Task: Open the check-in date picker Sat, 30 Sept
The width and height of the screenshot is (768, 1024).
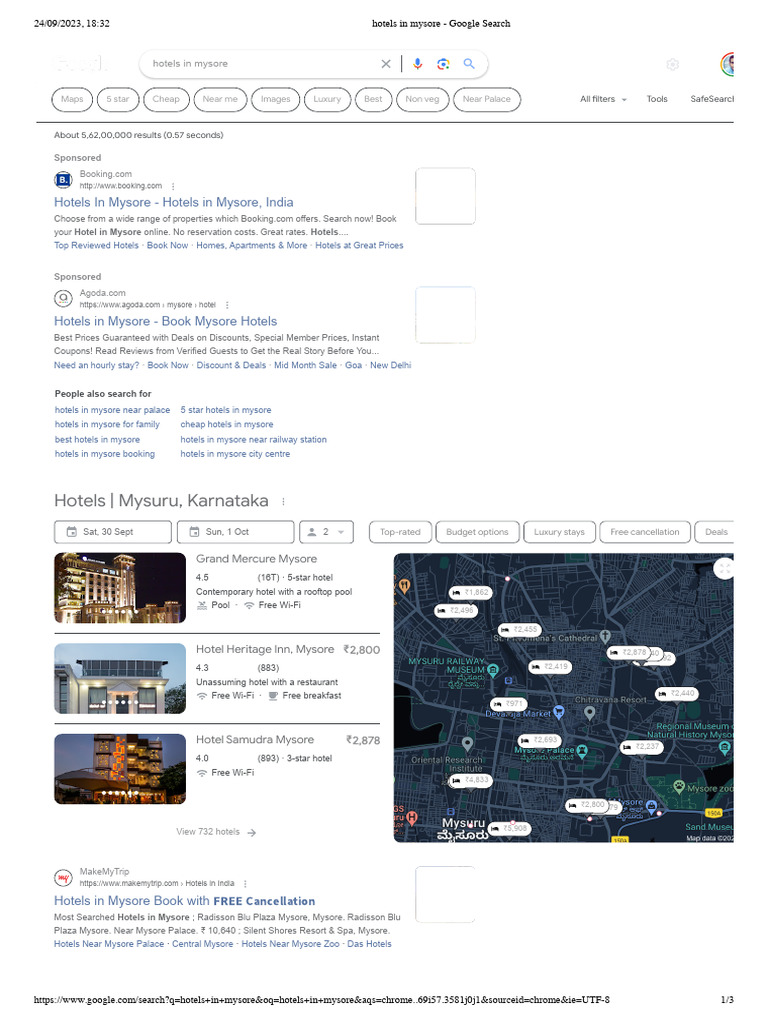Action: click(x=113, y=532)
